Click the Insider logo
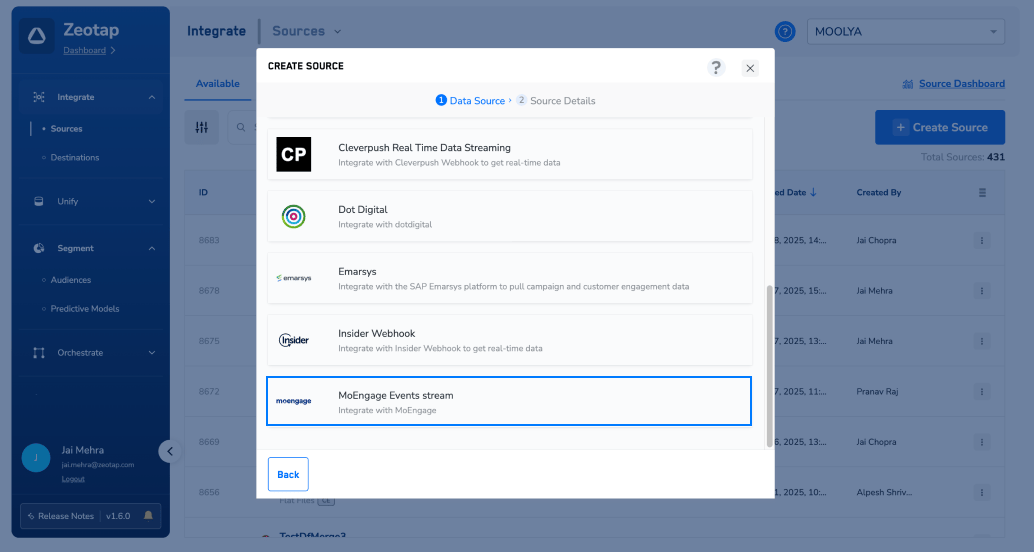The width and height of the screenshot is (1034, 552). 293,340
